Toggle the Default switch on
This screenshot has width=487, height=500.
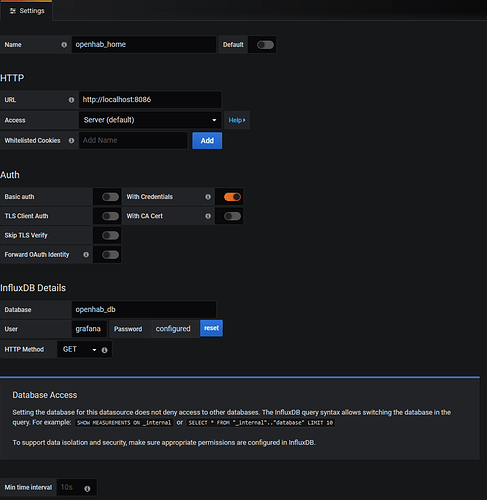265,45
